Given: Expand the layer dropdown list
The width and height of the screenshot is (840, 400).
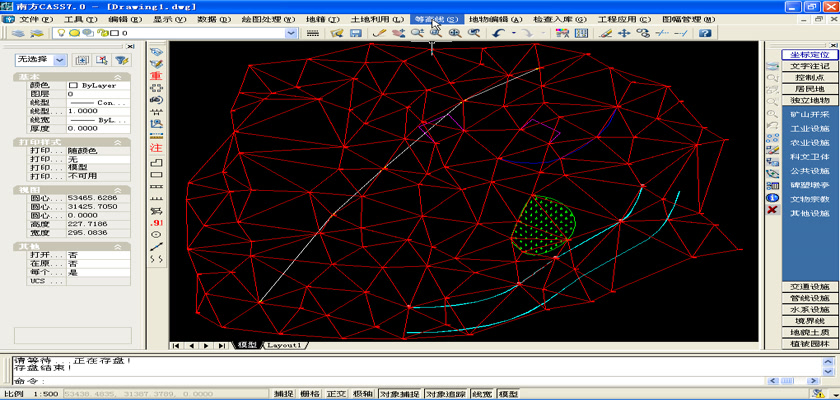Looking at the screenshot, I should pyautogui.click(x=291, y=33).
